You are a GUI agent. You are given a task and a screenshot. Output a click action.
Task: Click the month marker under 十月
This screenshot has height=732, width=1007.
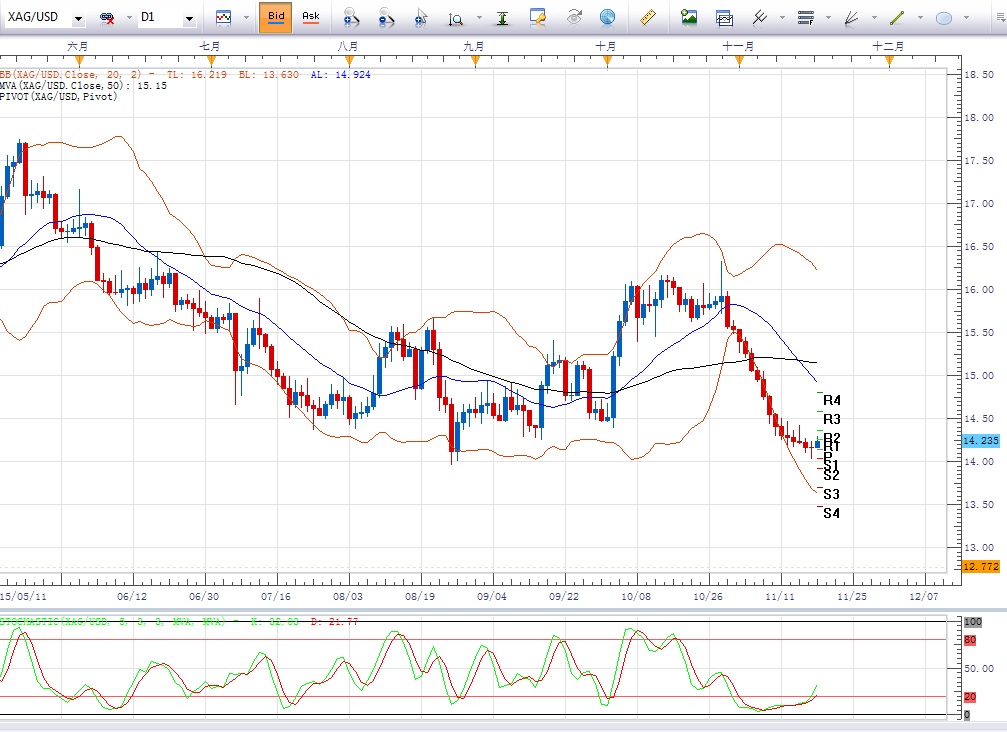click(x=607, y=62)
